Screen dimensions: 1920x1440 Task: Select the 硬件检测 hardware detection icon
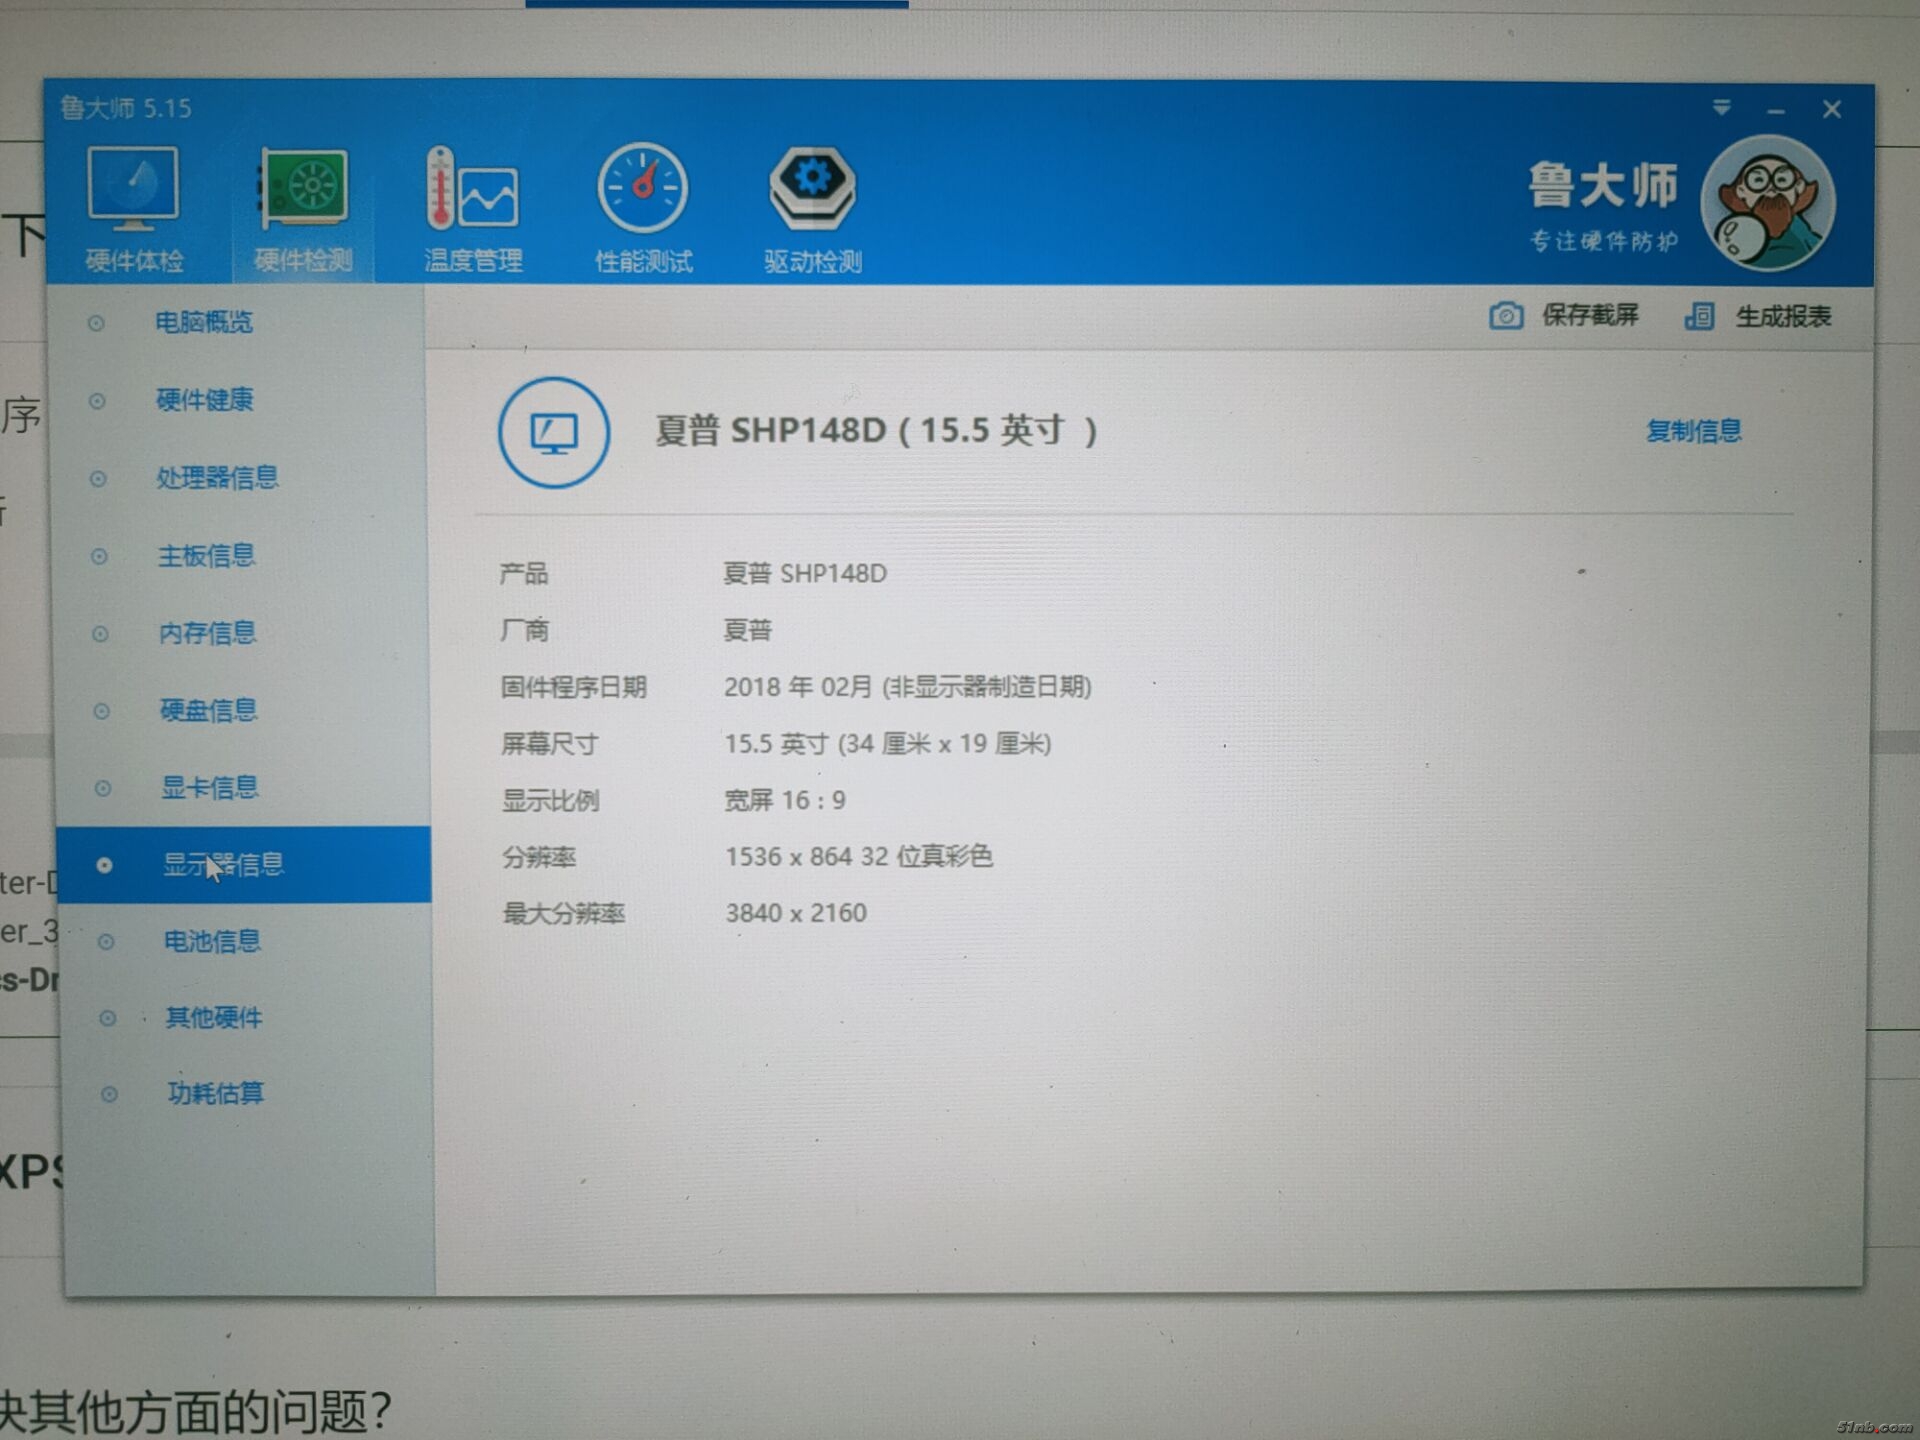point(303,211)
